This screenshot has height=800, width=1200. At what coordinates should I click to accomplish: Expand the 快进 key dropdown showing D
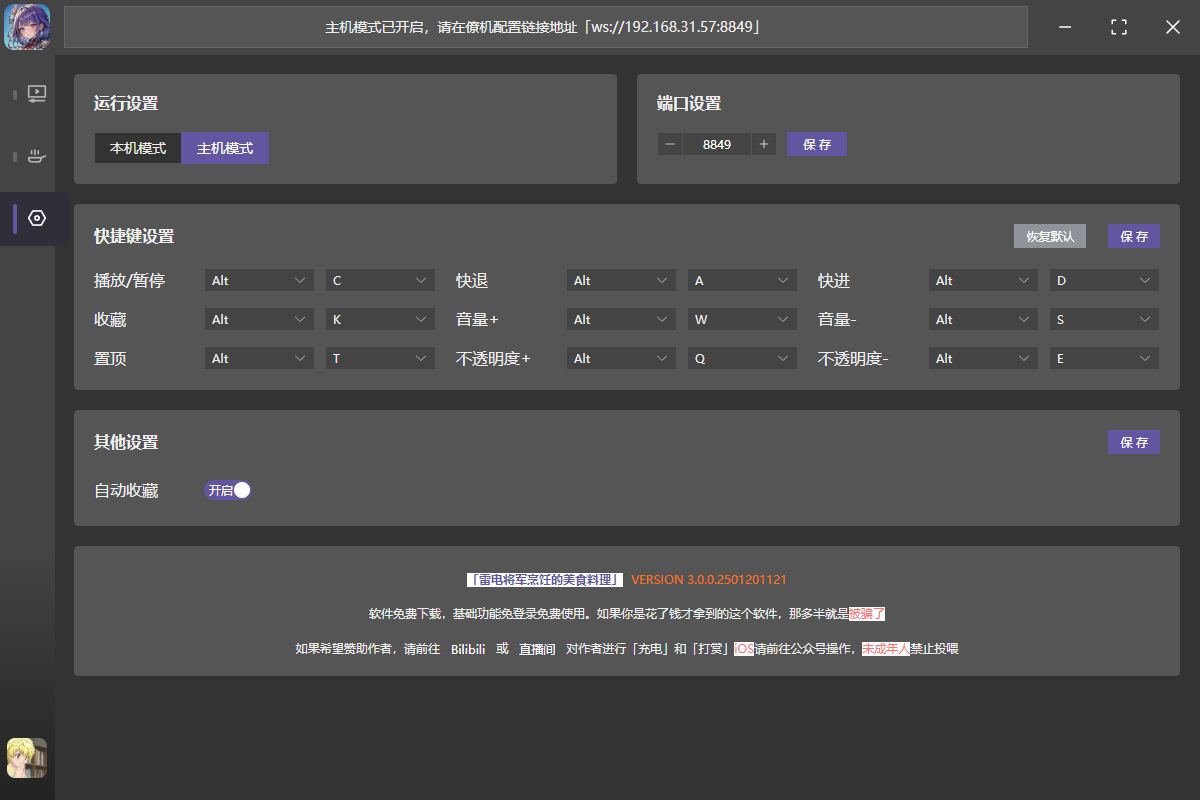coord(1104,281)
